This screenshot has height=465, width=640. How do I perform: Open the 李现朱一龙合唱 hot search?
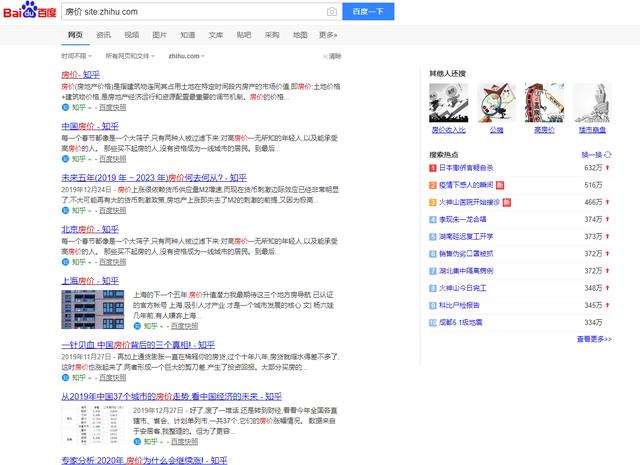(463, 219)
